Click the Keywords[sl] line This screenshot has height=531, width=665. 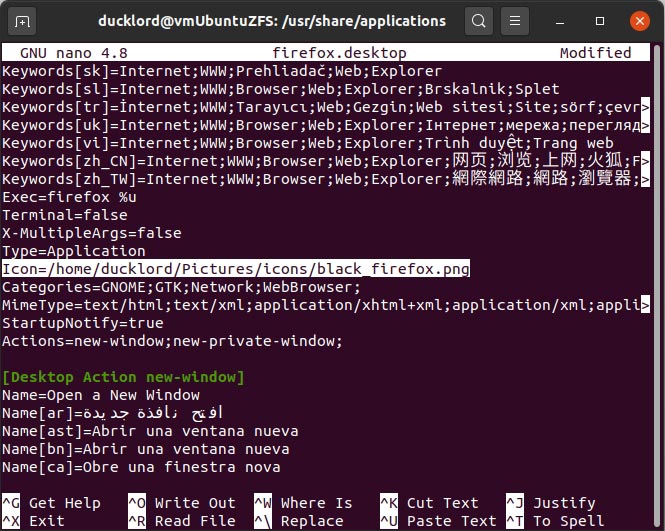[281, 89]
